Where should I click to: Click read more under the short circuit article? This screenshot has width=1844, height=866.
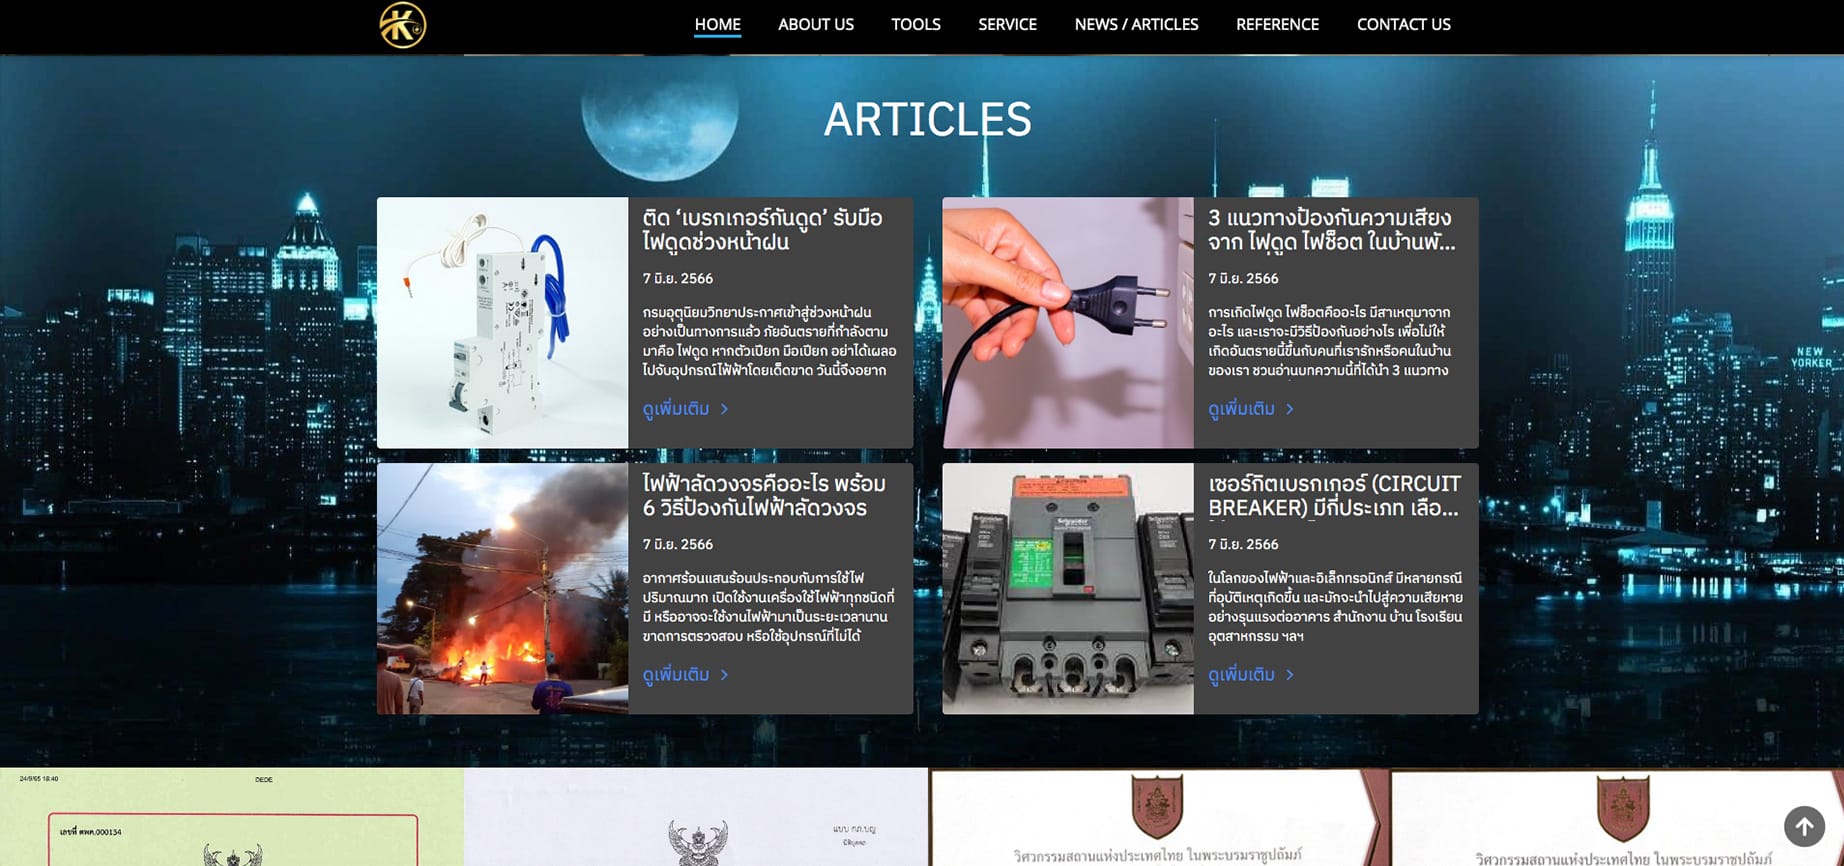pos(684,675)
